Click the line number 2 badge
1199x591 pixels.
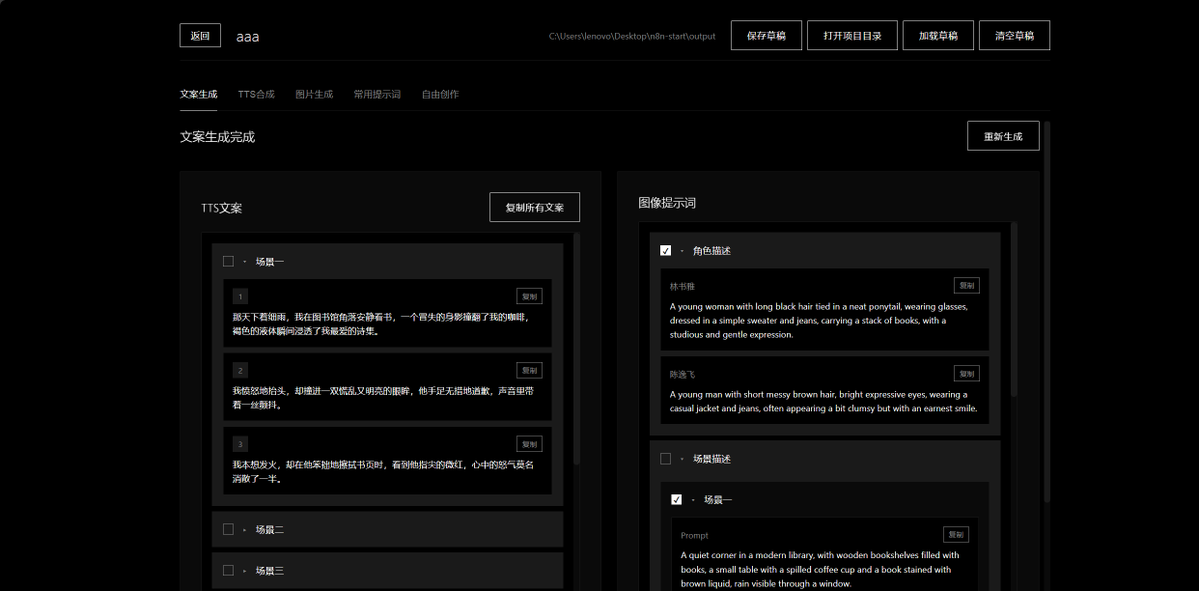(x=240, y=370)
